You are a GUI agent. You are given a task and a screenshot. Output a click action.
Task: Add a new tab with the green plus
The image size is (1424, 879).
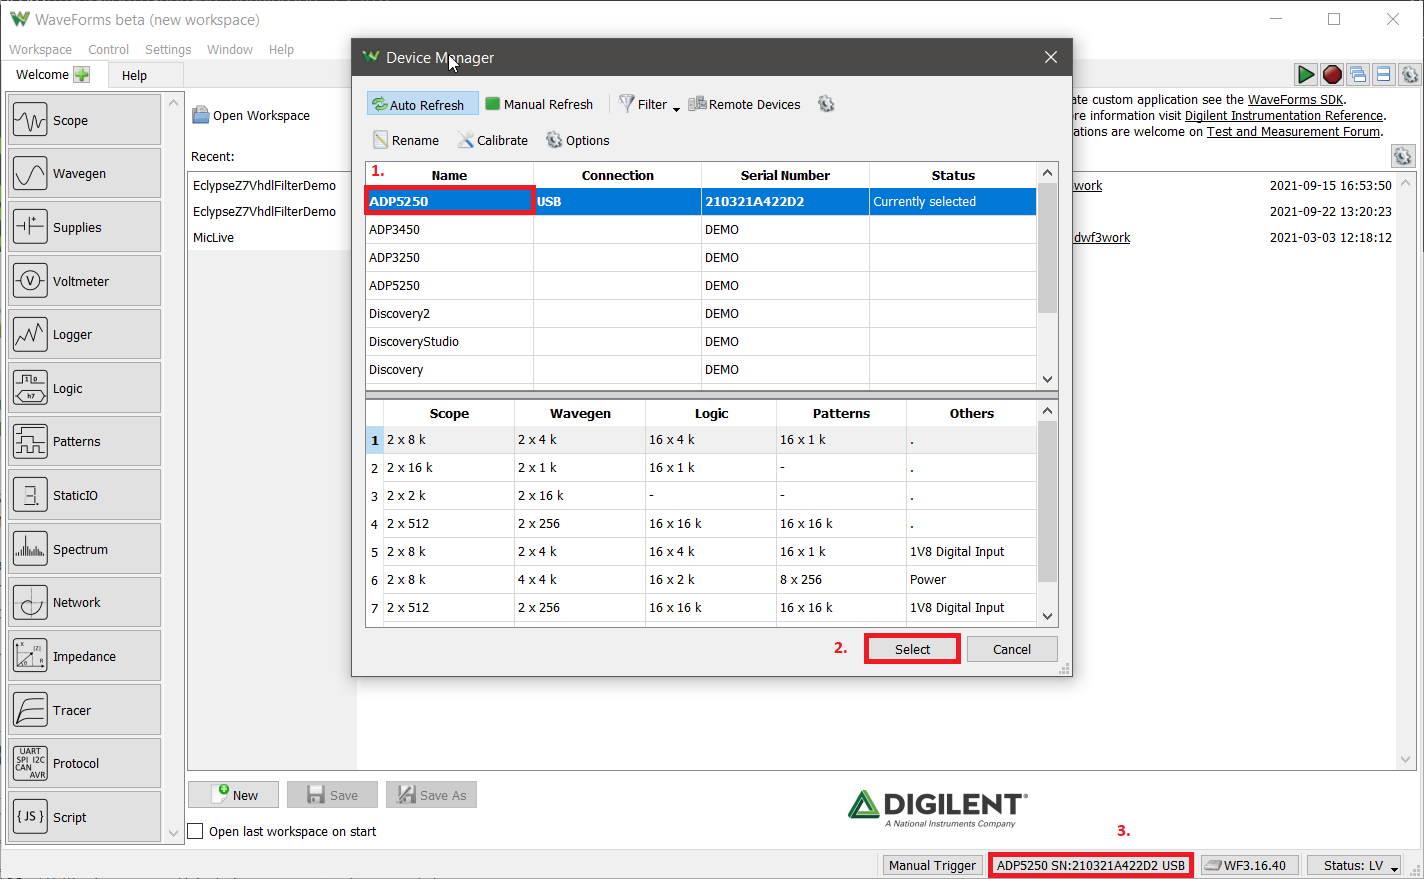(81, 74)
